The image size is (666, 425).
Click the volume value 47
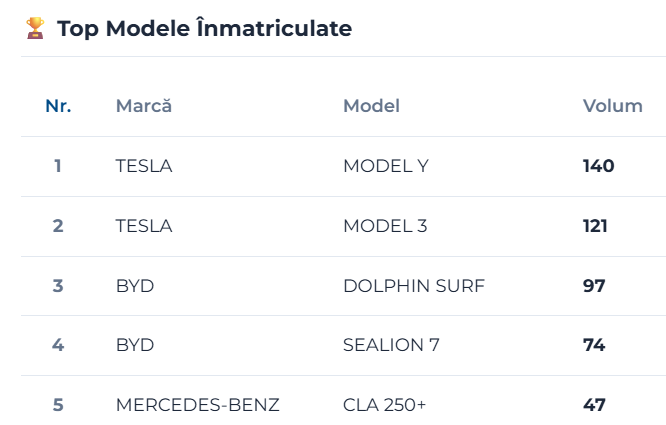594,405
